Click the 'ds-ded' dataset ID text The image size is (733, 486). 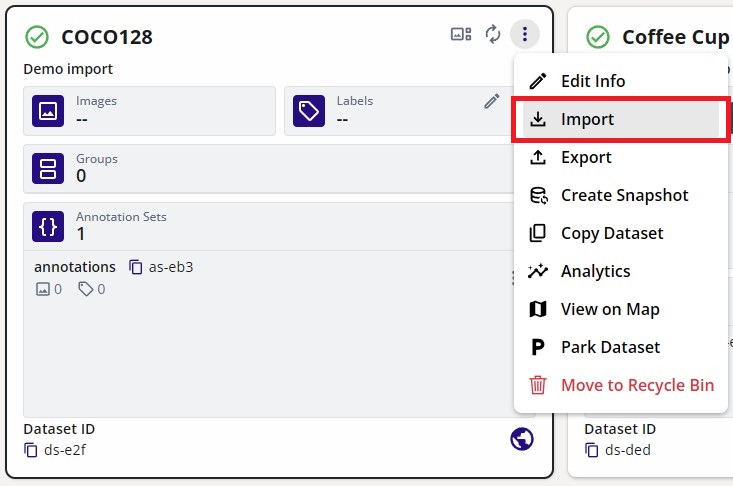628,450
